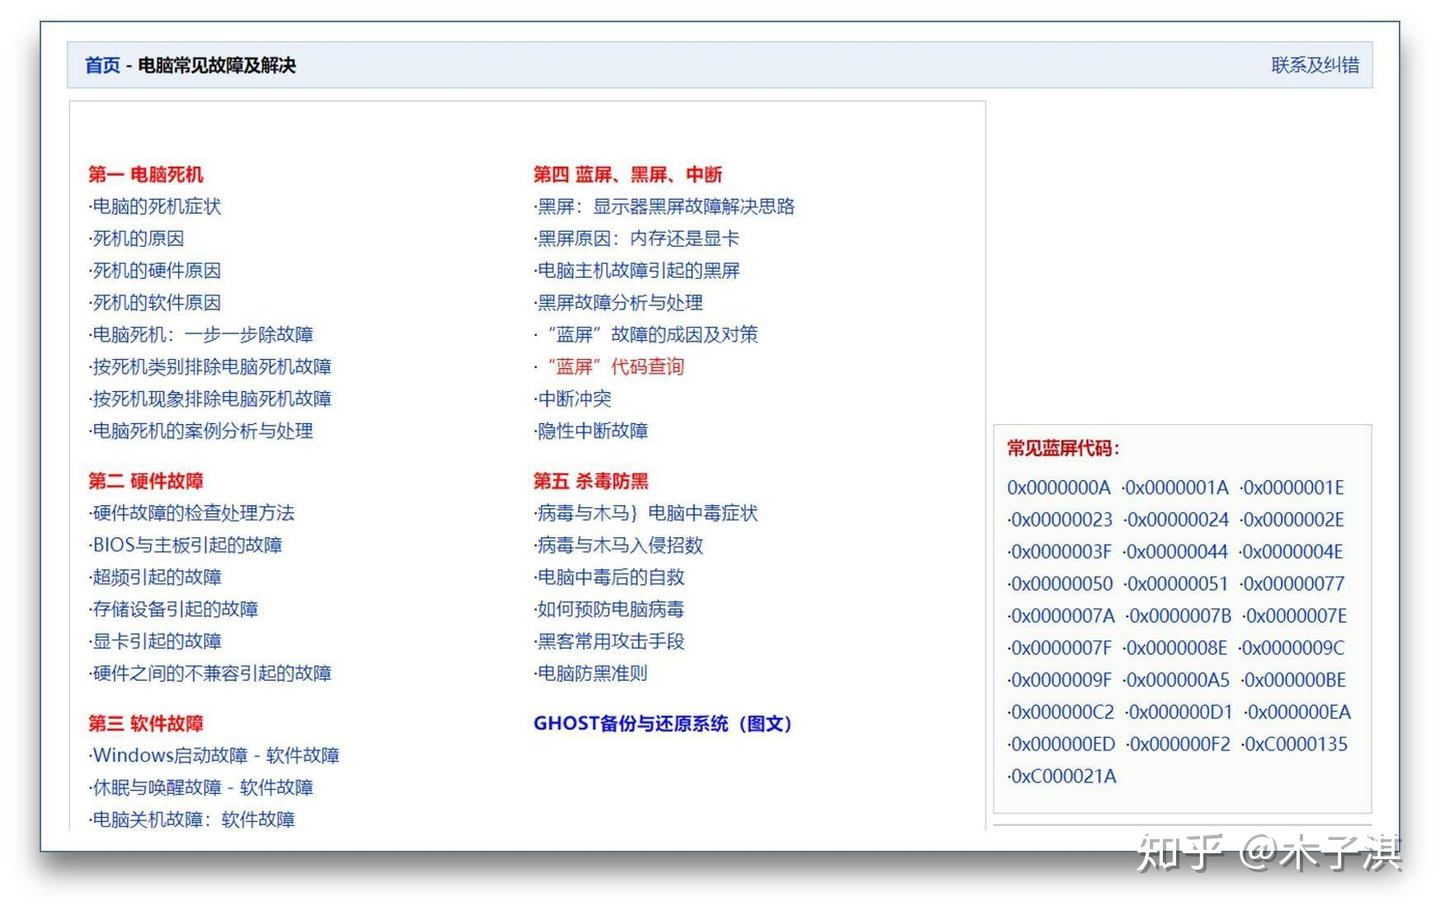
Task: Open 病毒与木马}电脑中毒症状 link
Action: (648, 513)
